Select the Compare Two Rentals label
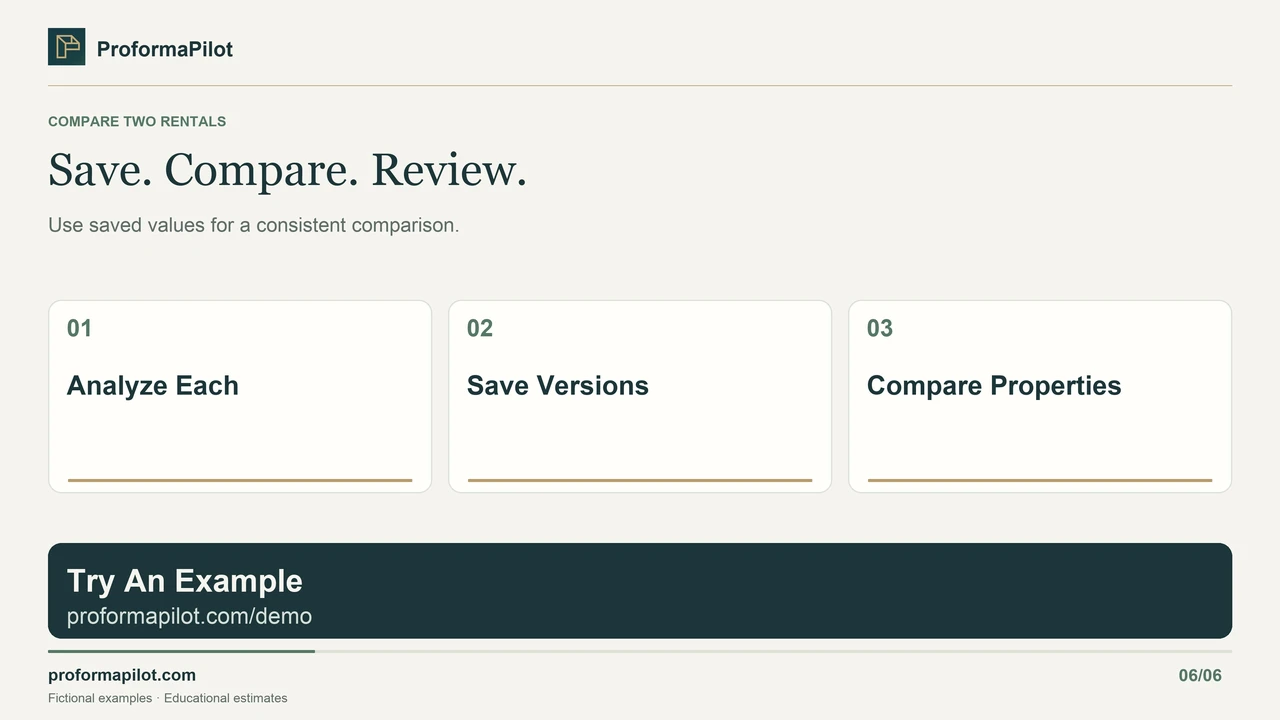Screen dimensions: 1280x720 pyautogui.click(x=137, y=121)
